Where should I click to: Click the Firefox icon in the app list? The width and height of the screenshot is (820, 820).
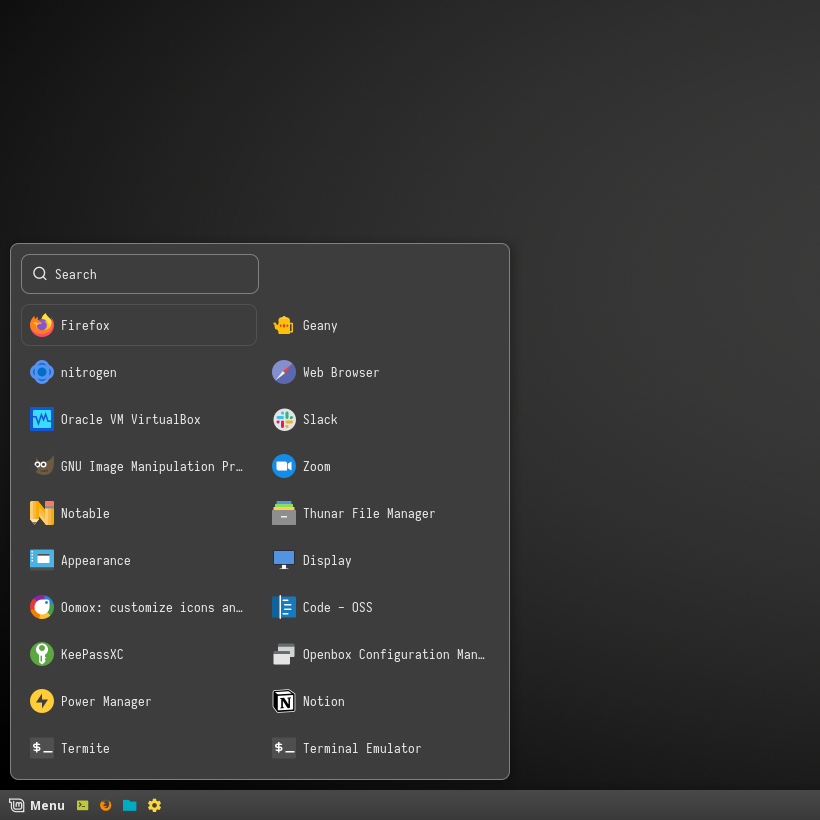point(42,325)
